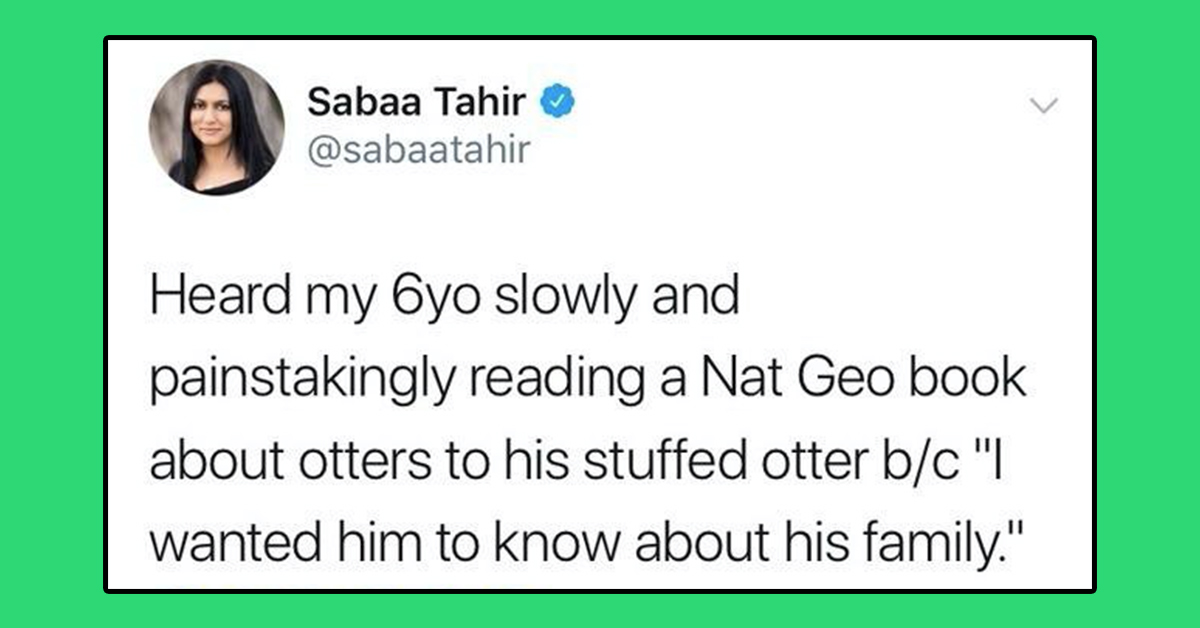1200x628 pixels.
Task: Open the tweet options chevron
Action: tap(1043, 105)
